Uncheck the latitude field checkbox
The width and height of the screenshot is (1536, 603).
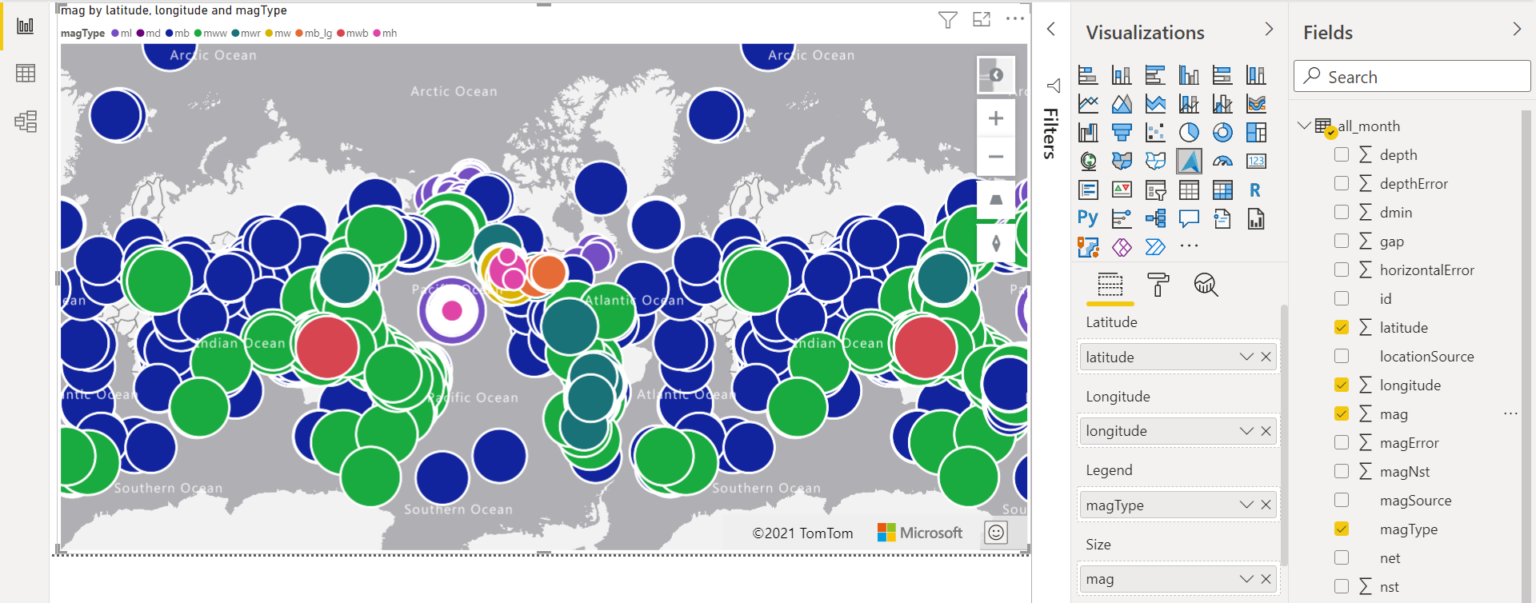(x=1342, y=327)
